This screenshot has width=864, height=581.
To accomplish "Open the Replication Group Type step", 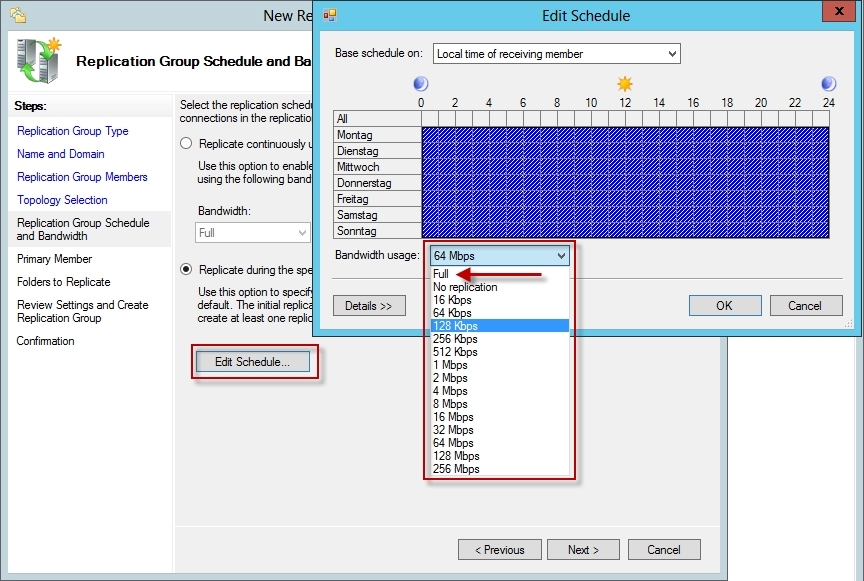I will pos(73,131).
